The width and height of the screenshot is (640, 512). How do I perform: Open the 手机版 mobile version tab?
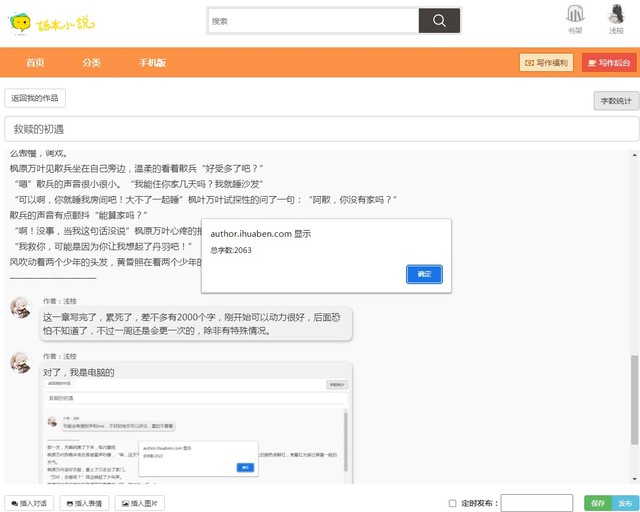click(153, 63)
